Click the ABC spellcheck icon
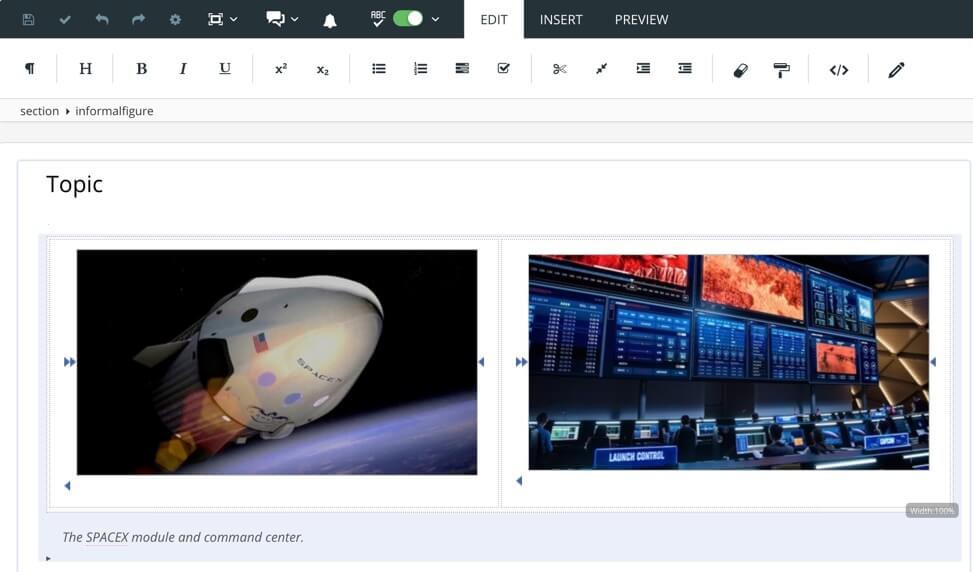The image size is (973, 572). tap(377, 19)
